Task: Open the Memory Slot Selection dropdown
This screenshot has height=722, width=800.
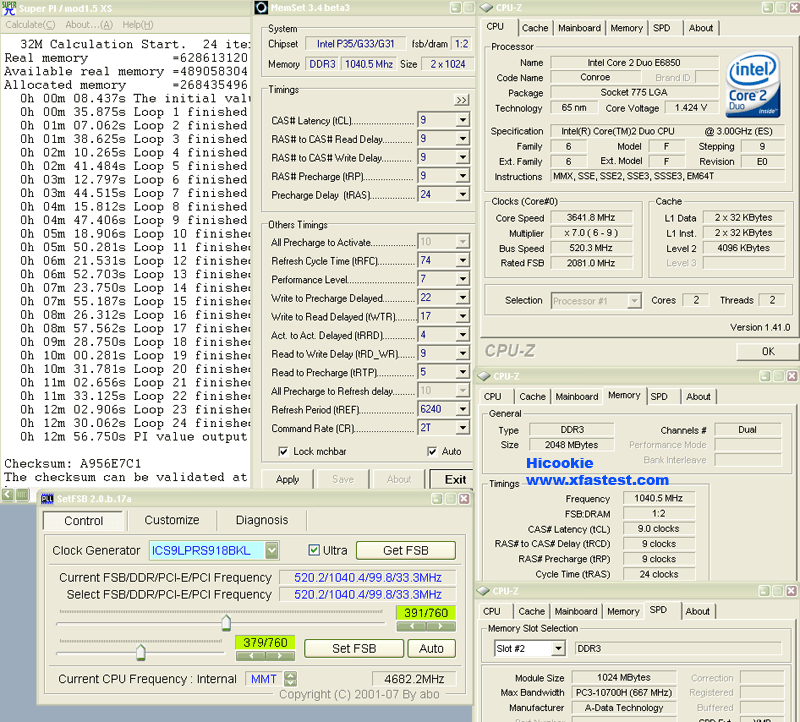Action: tap(559, 649)
